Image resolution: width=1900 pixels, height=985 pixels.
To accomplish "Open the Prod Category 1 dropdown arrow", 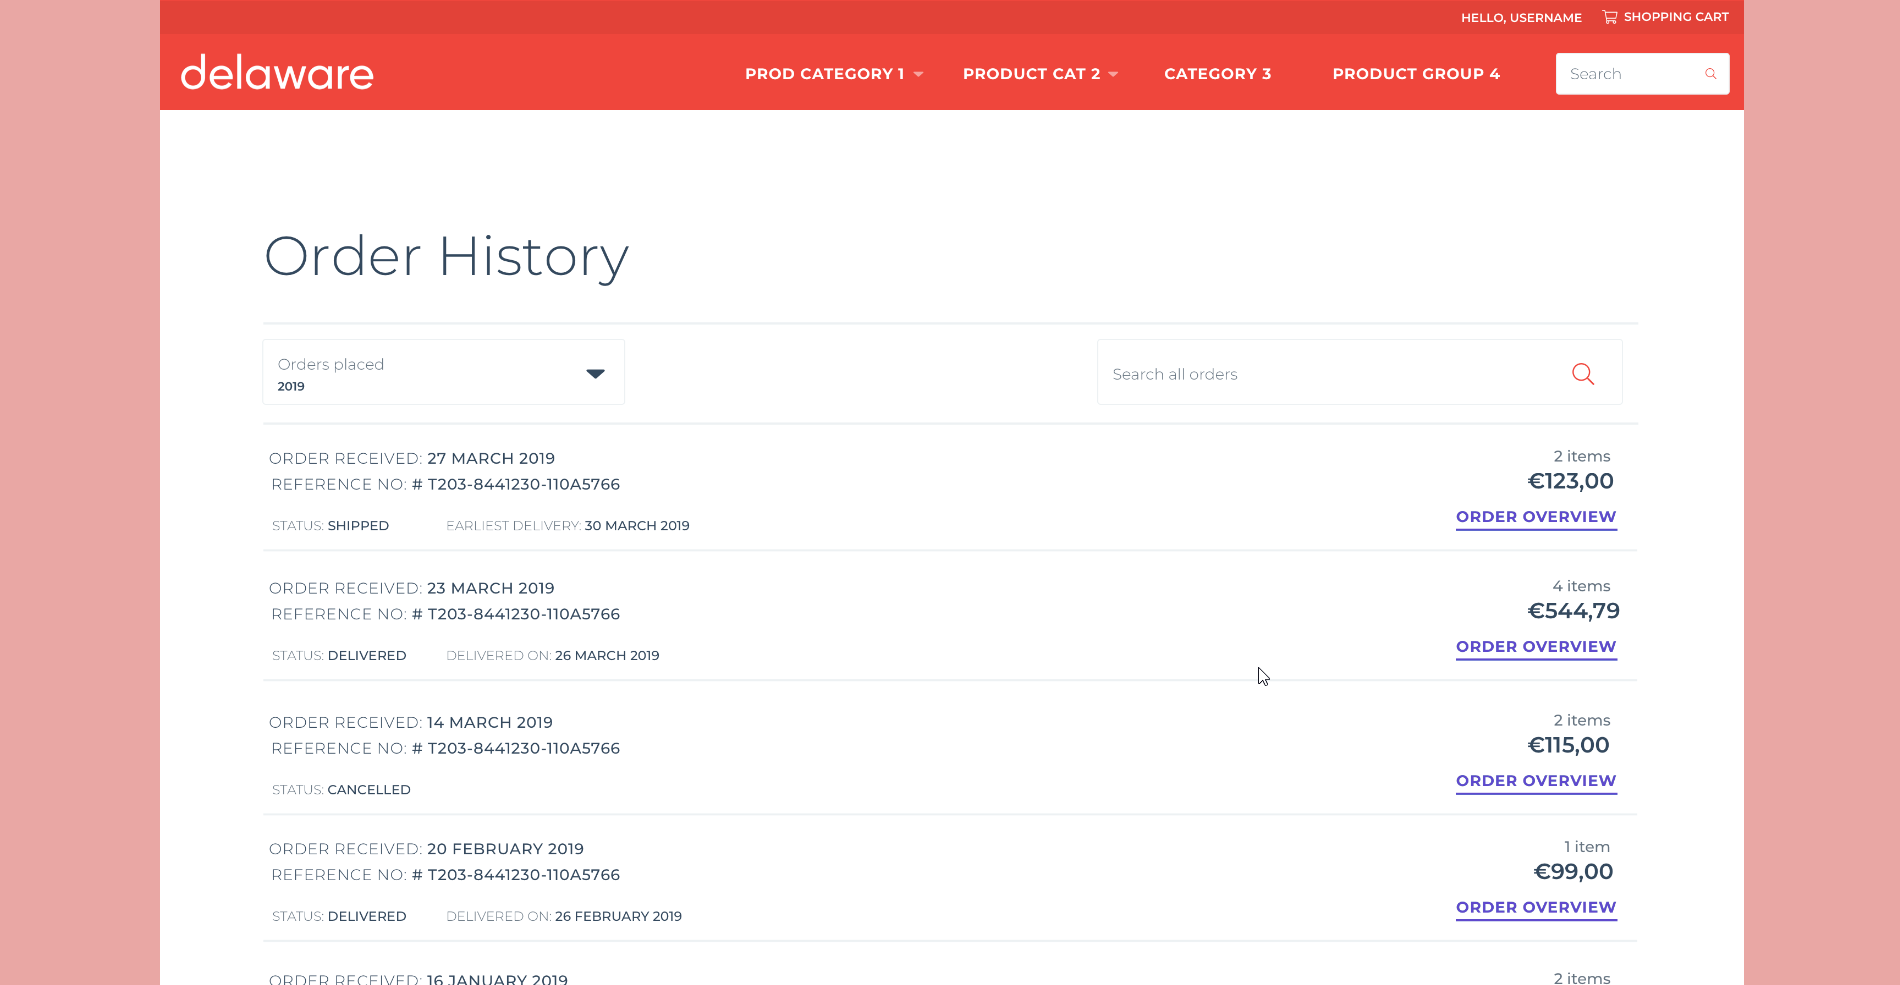I will 918,74.
